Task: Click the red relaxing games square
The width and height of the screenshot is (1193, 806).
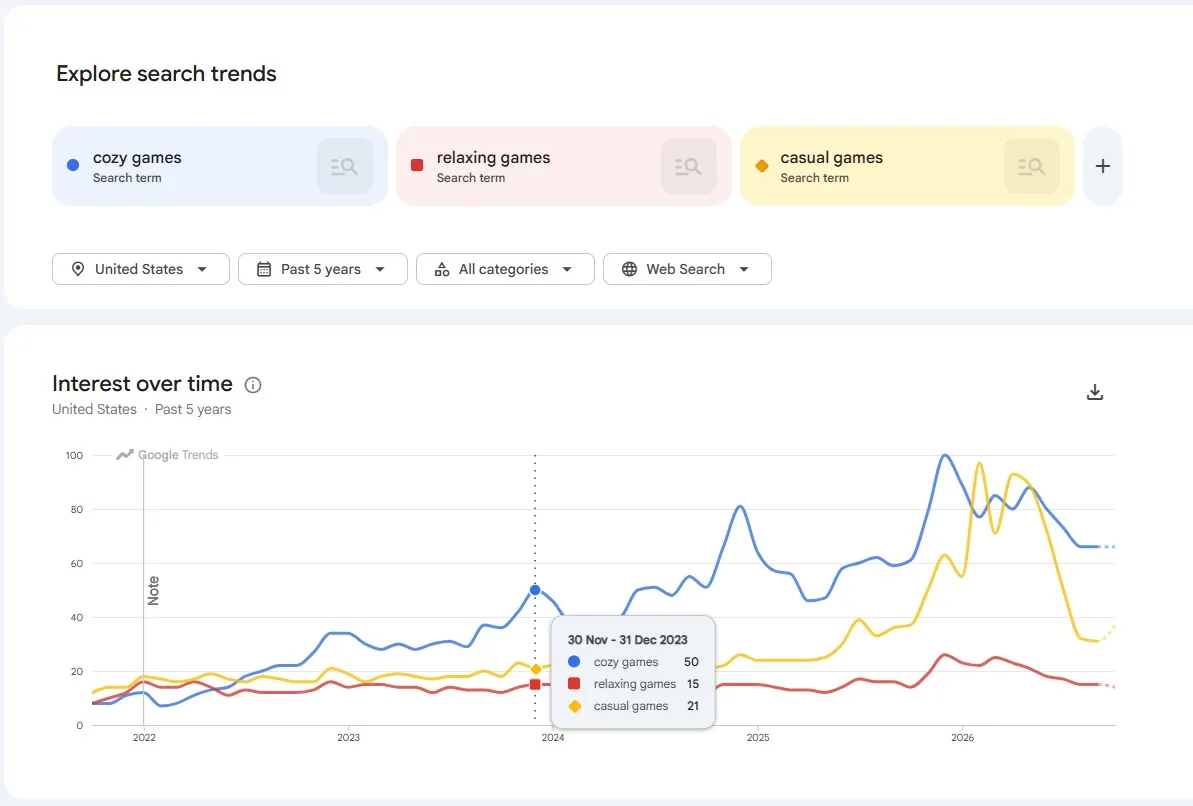Action: point(417,165)
